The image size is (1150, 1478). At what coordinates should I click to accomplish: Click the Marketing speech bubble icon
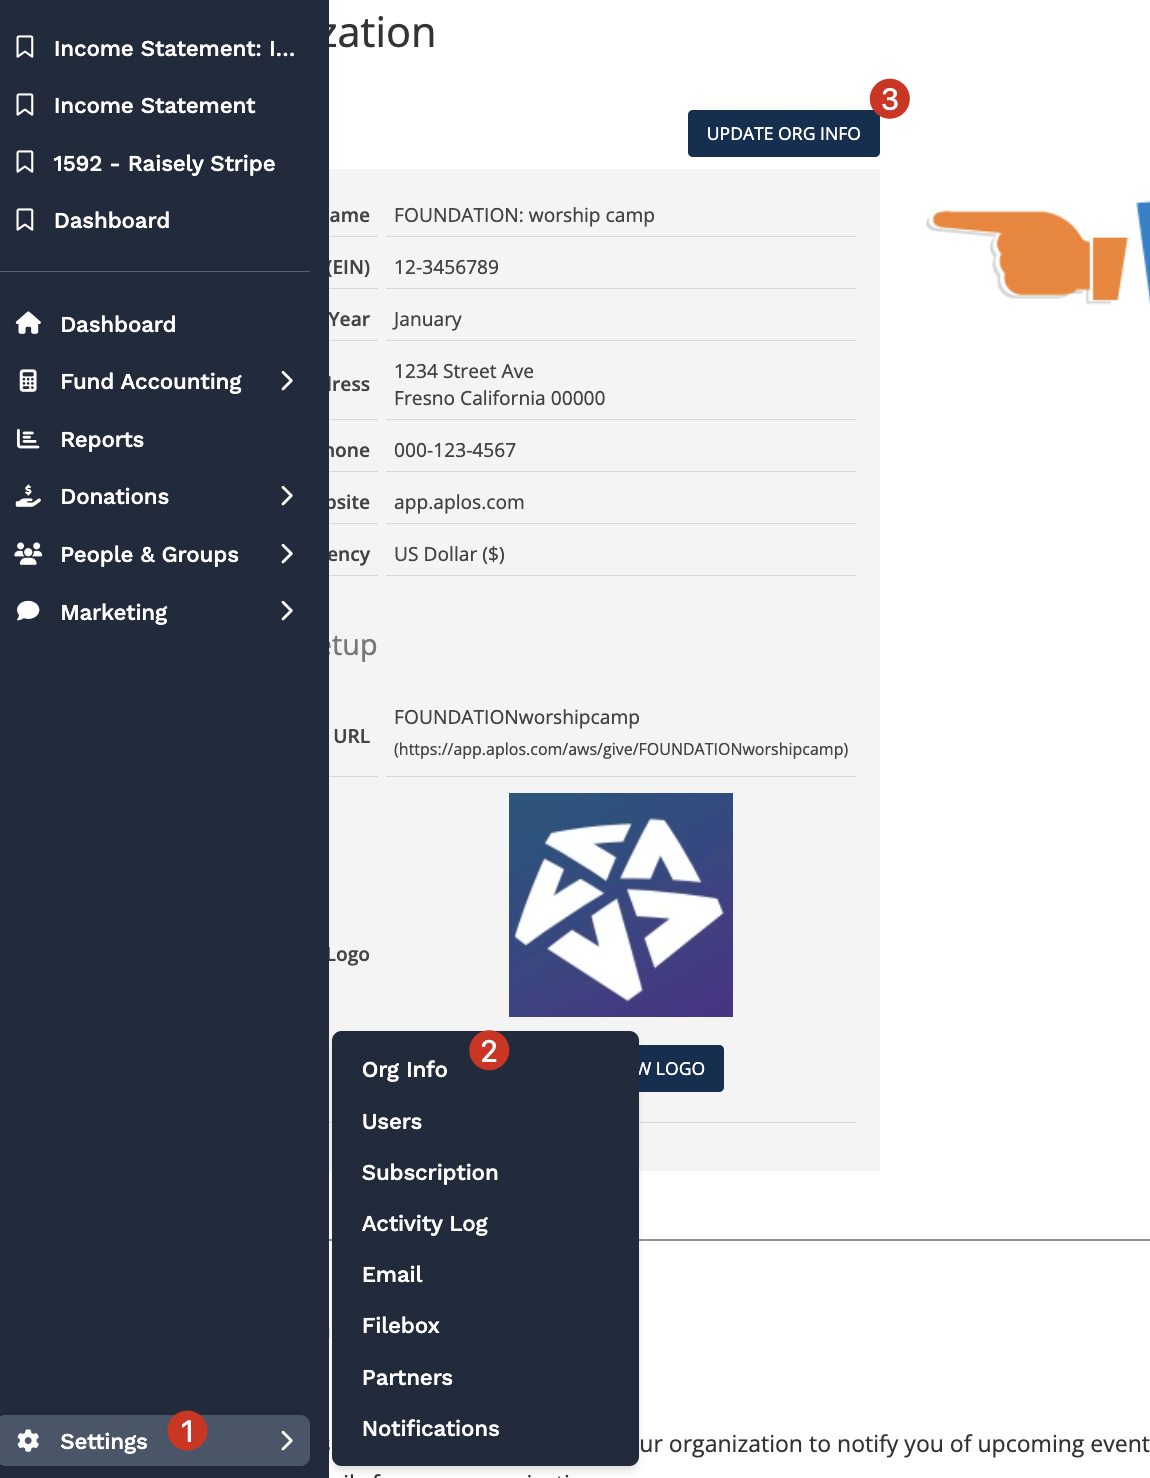click(x=28, y=611)
